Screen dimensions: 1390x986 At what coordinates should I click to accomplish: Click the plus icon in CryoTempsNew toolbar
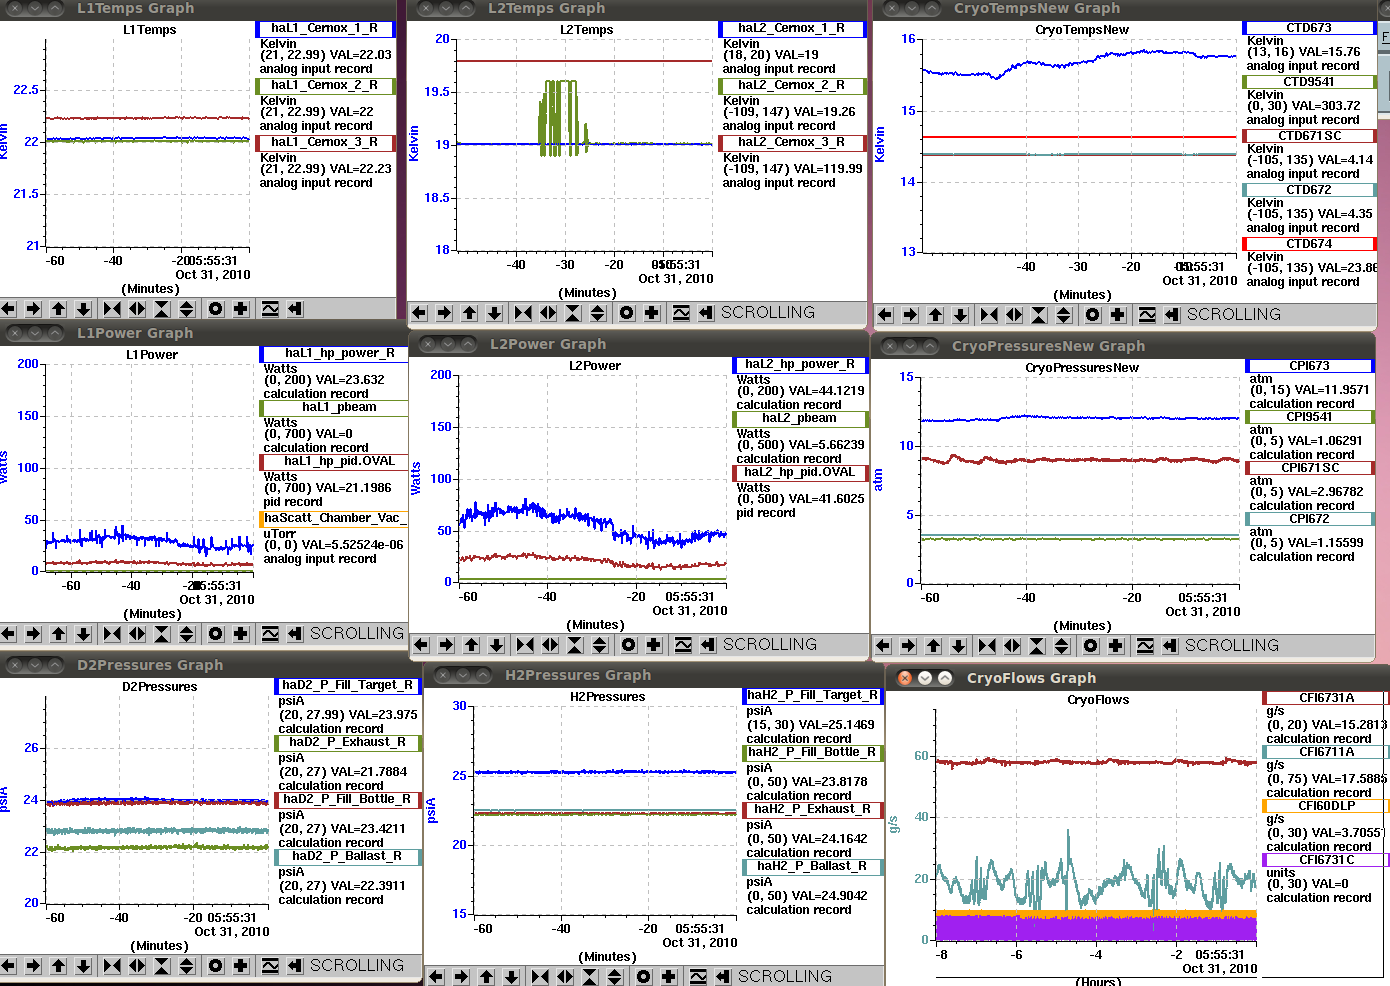[1118, 315]
